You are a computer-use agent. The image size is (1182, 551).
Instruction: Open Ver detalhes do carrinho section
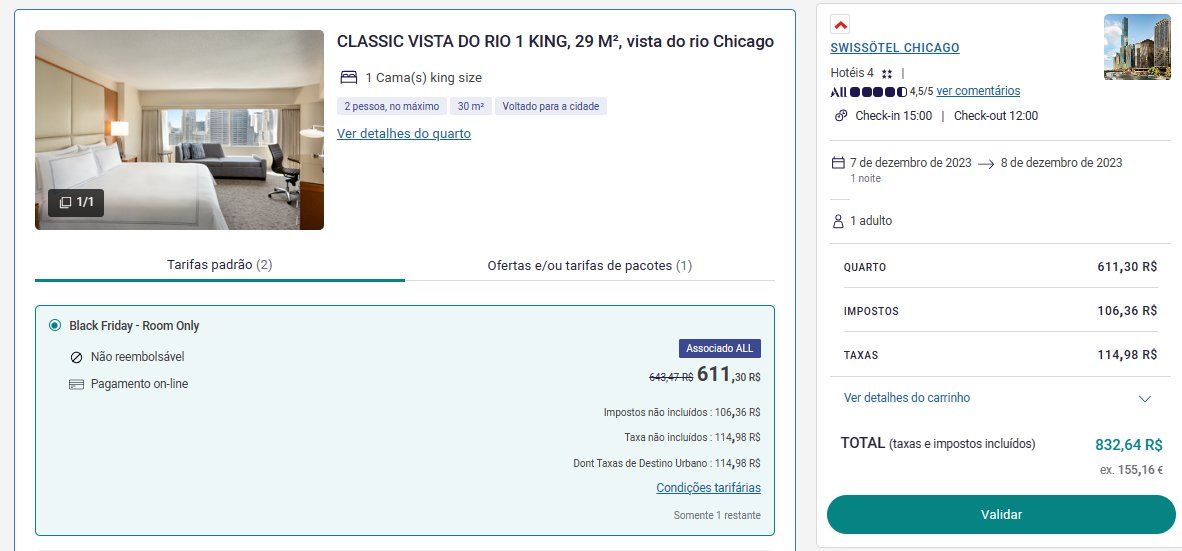[907, 397]
